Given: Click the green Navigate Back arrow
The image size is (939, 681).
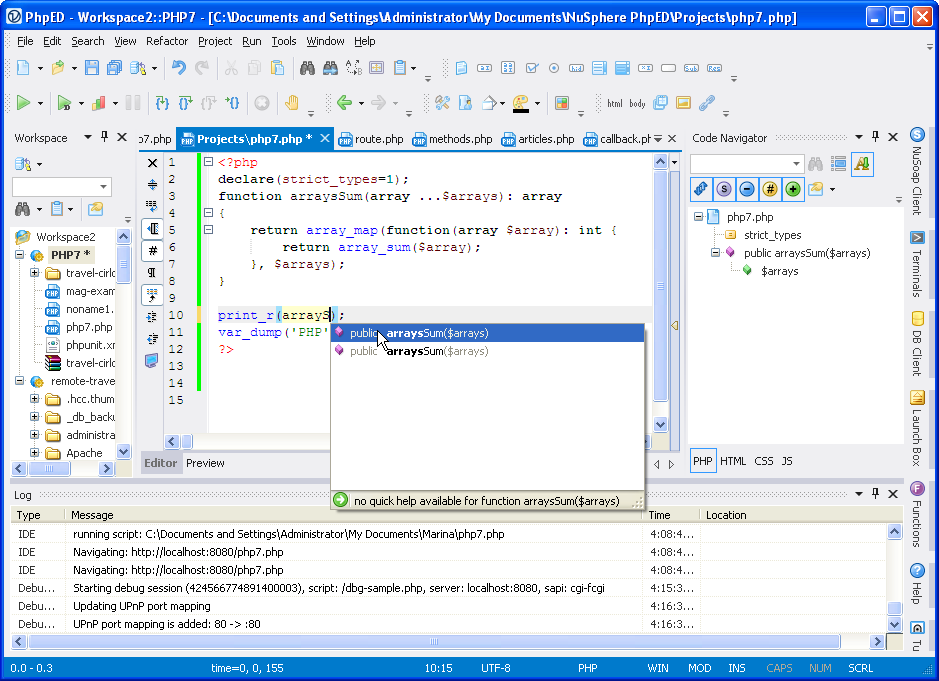Looking at the screenshot, I should [x=344, y=103].
